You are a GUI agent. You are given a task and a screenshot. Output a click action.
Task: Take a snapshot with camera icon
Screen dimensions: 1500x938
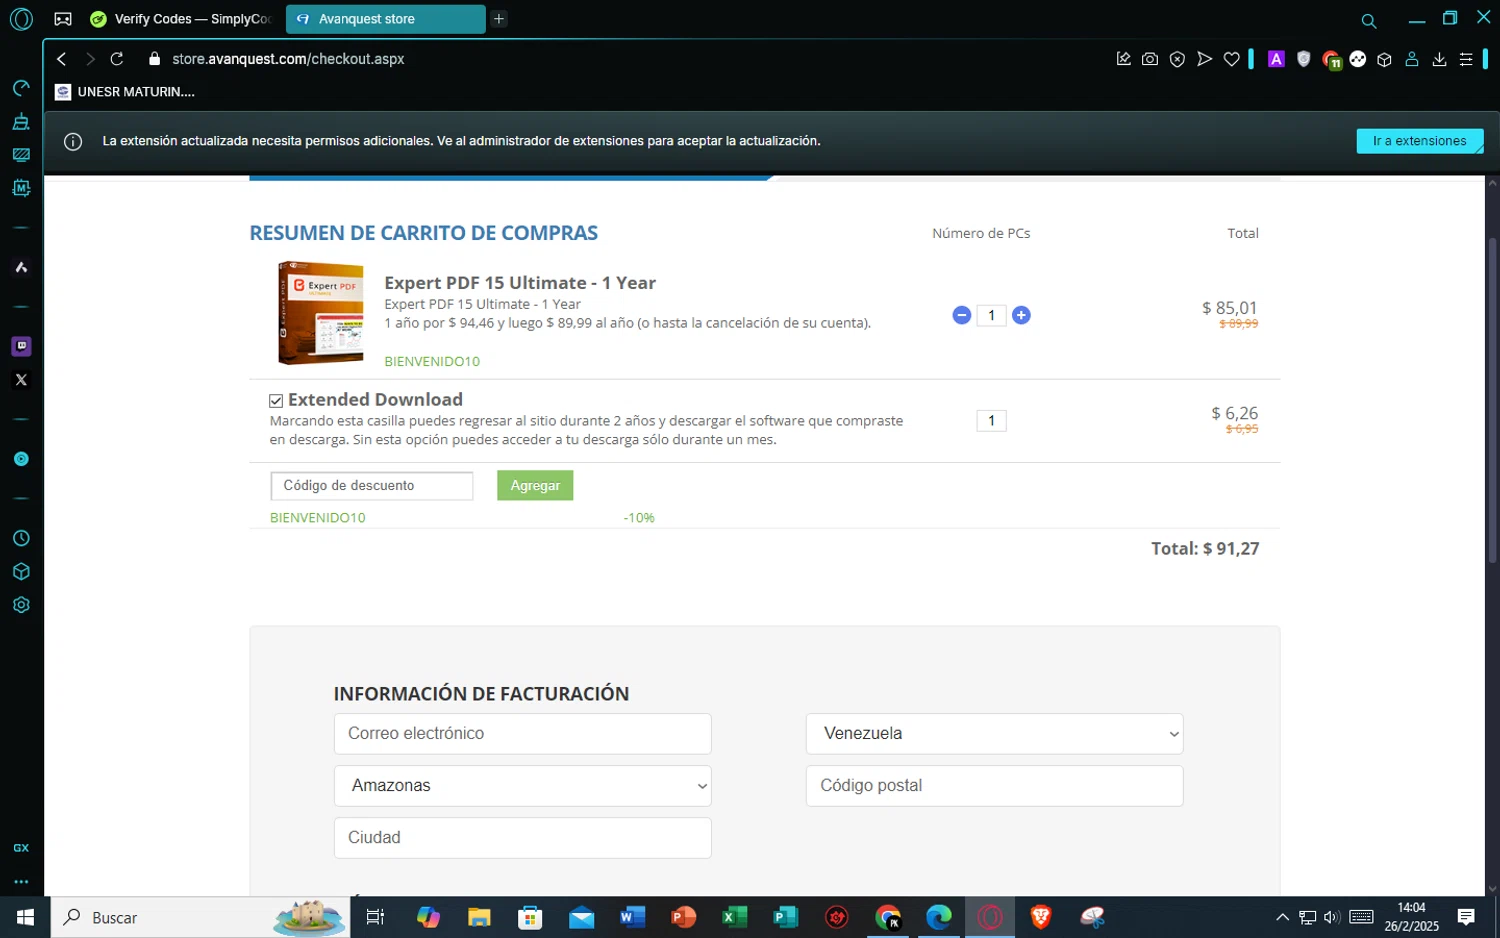[x=1150, y=59]
